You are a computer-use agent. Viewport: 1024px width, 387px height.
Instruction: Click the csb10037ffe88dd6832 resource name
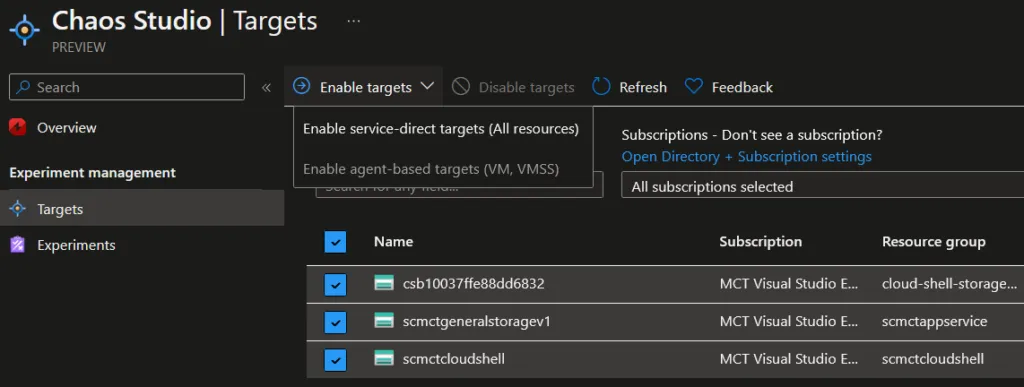473,284
